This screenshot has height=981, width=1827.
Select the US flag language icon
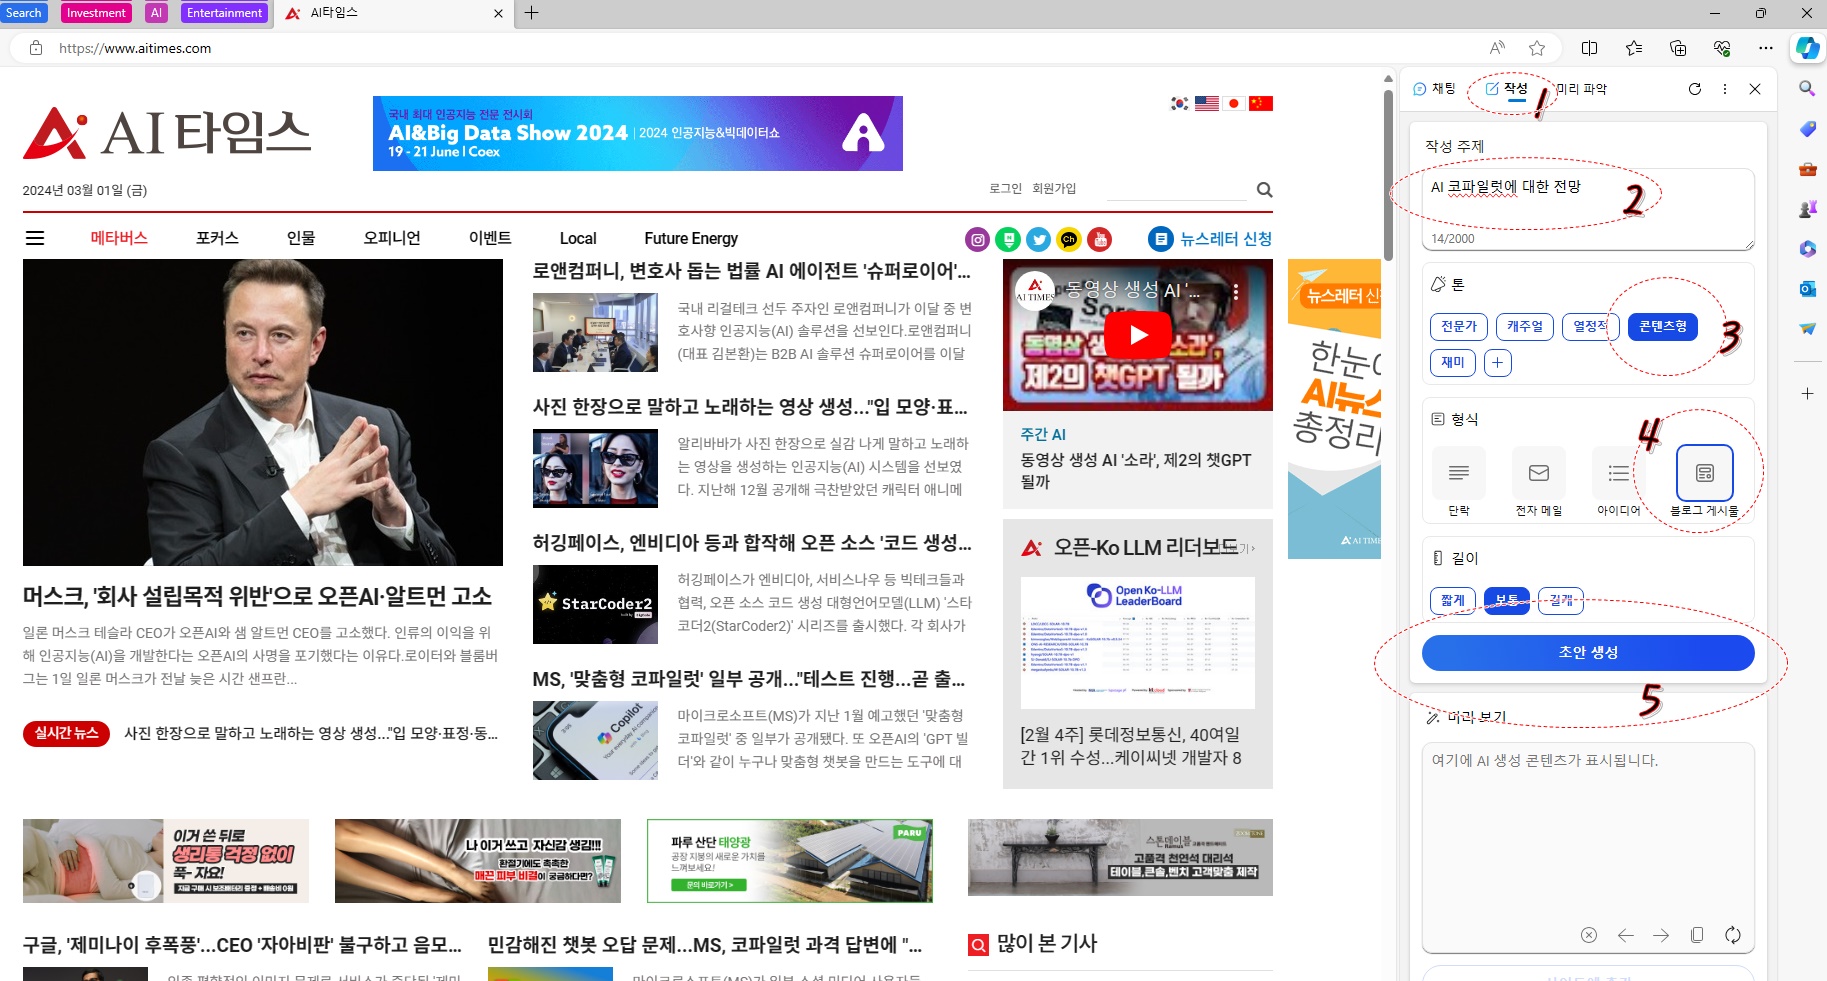1207,103
